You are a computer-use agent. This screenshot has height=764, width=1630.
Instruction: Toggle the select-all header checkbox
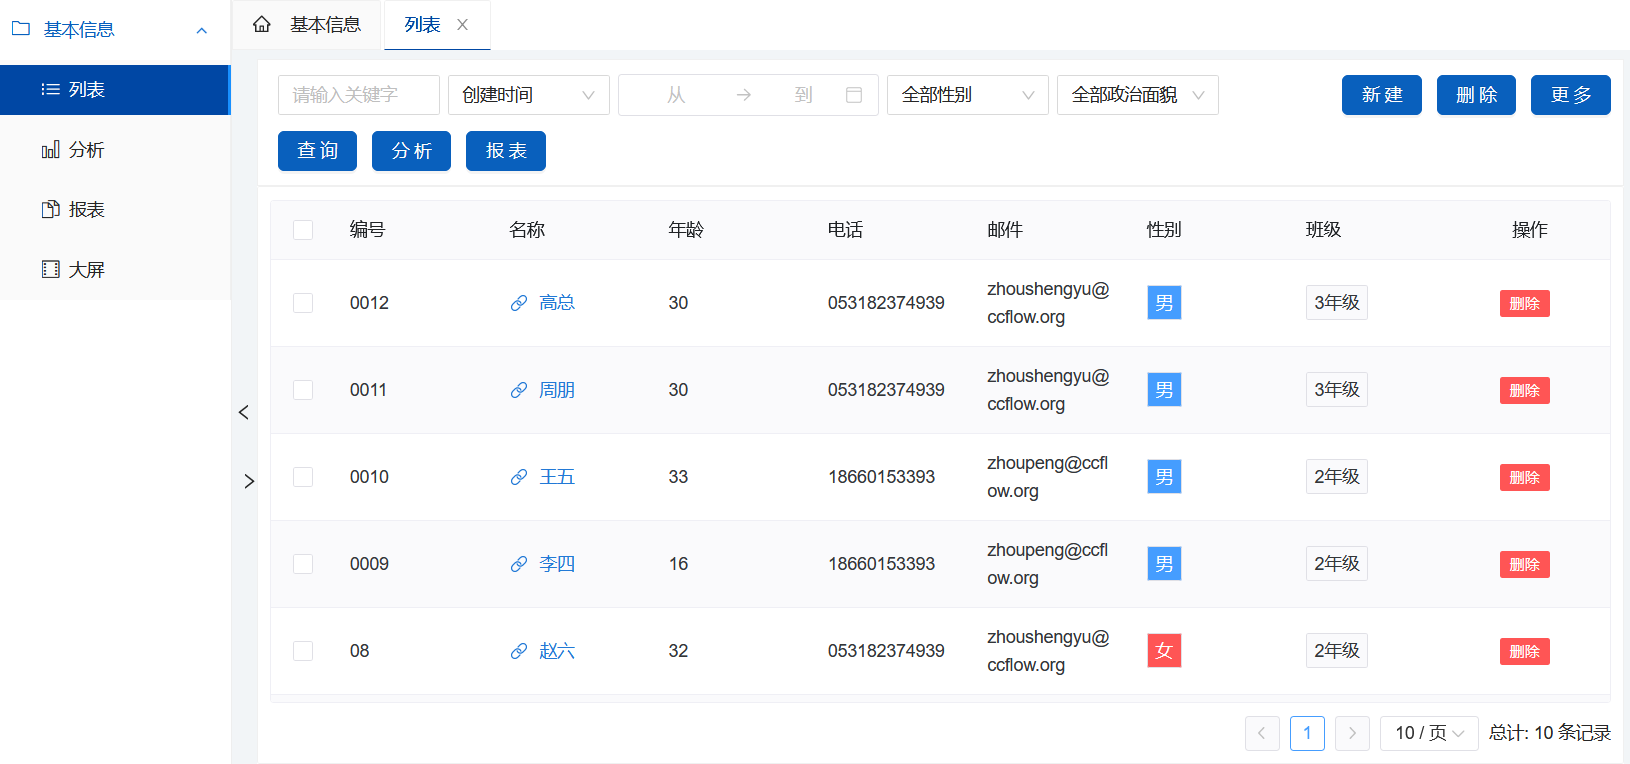click(x=303, y=230)
